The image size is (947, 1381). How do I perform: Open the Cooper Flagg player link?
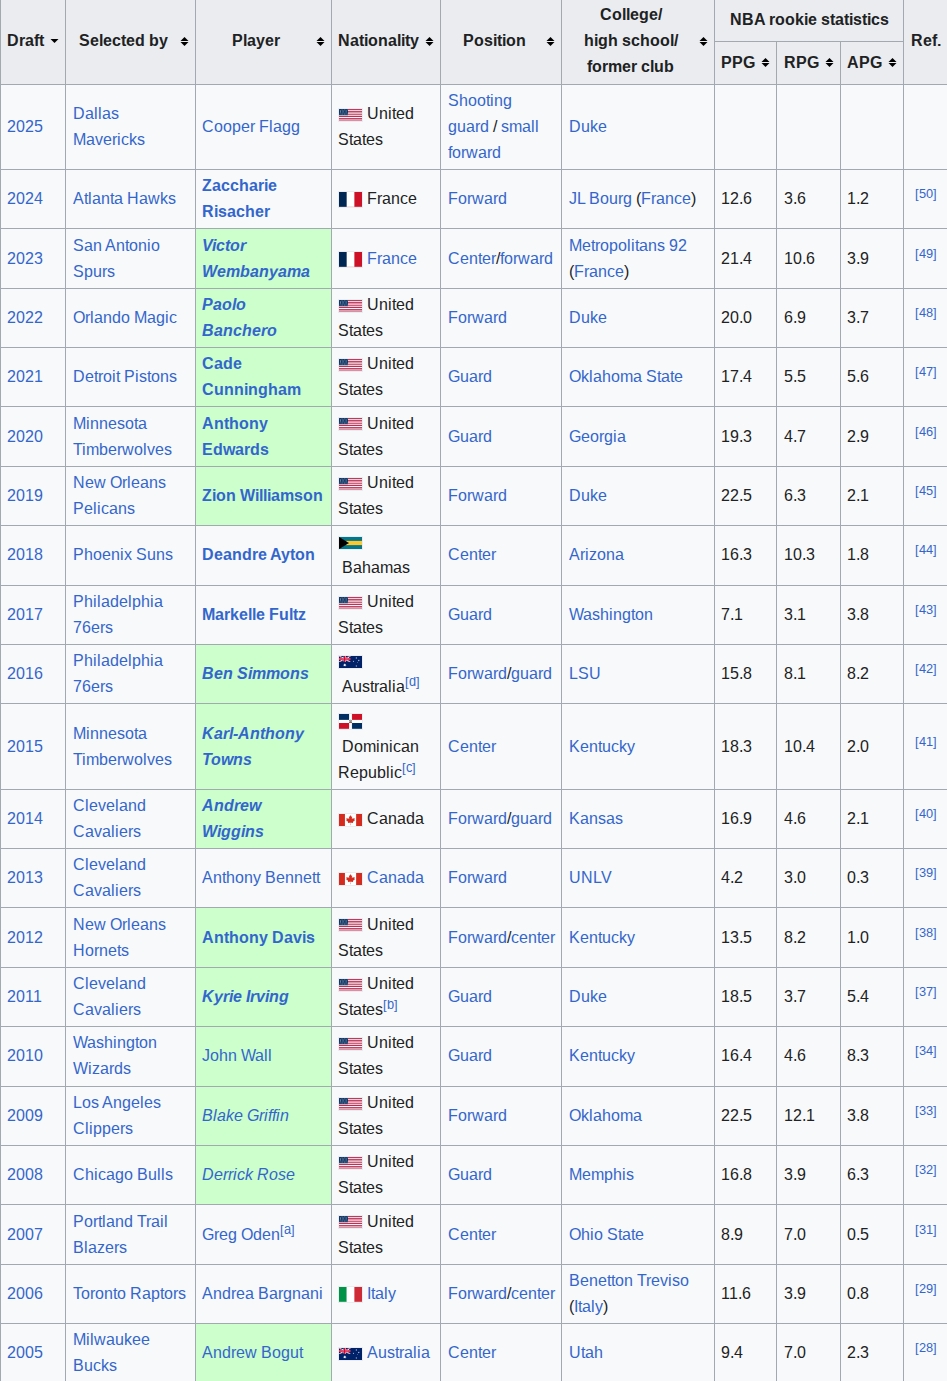click(251, 127)
